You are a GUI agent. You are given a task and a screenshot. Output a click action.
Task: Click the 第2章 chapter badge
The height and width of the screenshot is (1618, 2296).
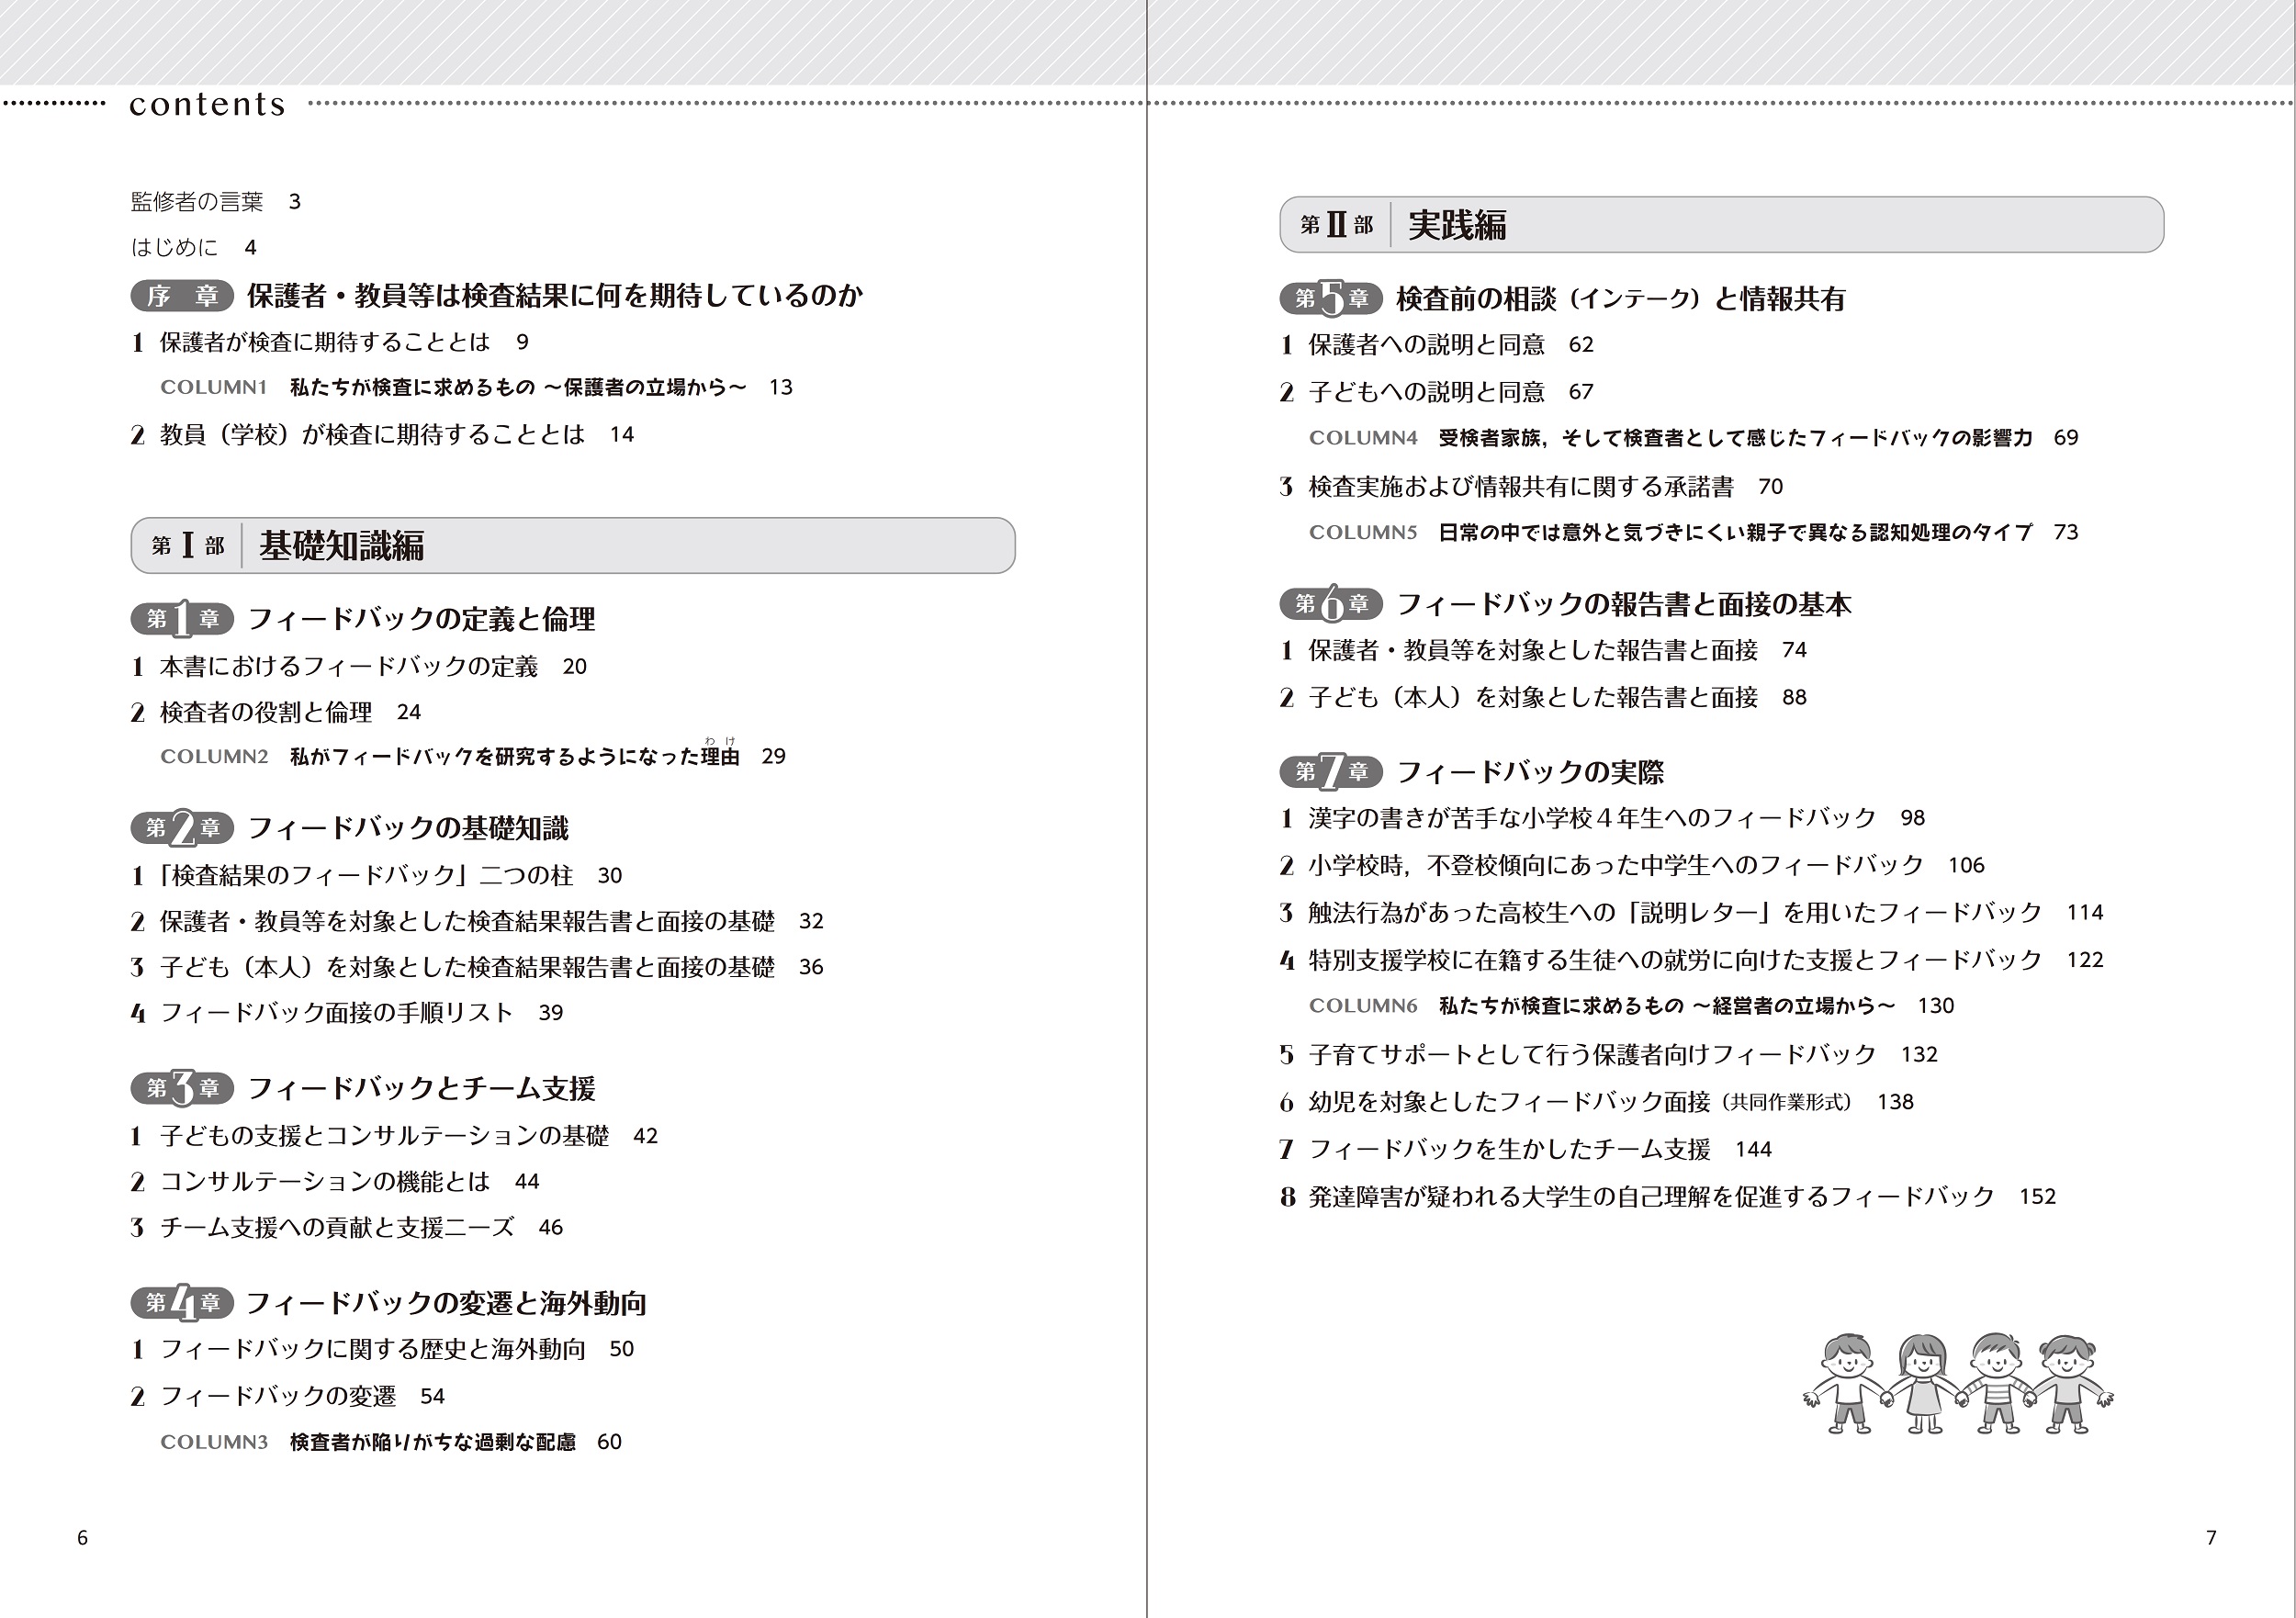pos(182,829)
